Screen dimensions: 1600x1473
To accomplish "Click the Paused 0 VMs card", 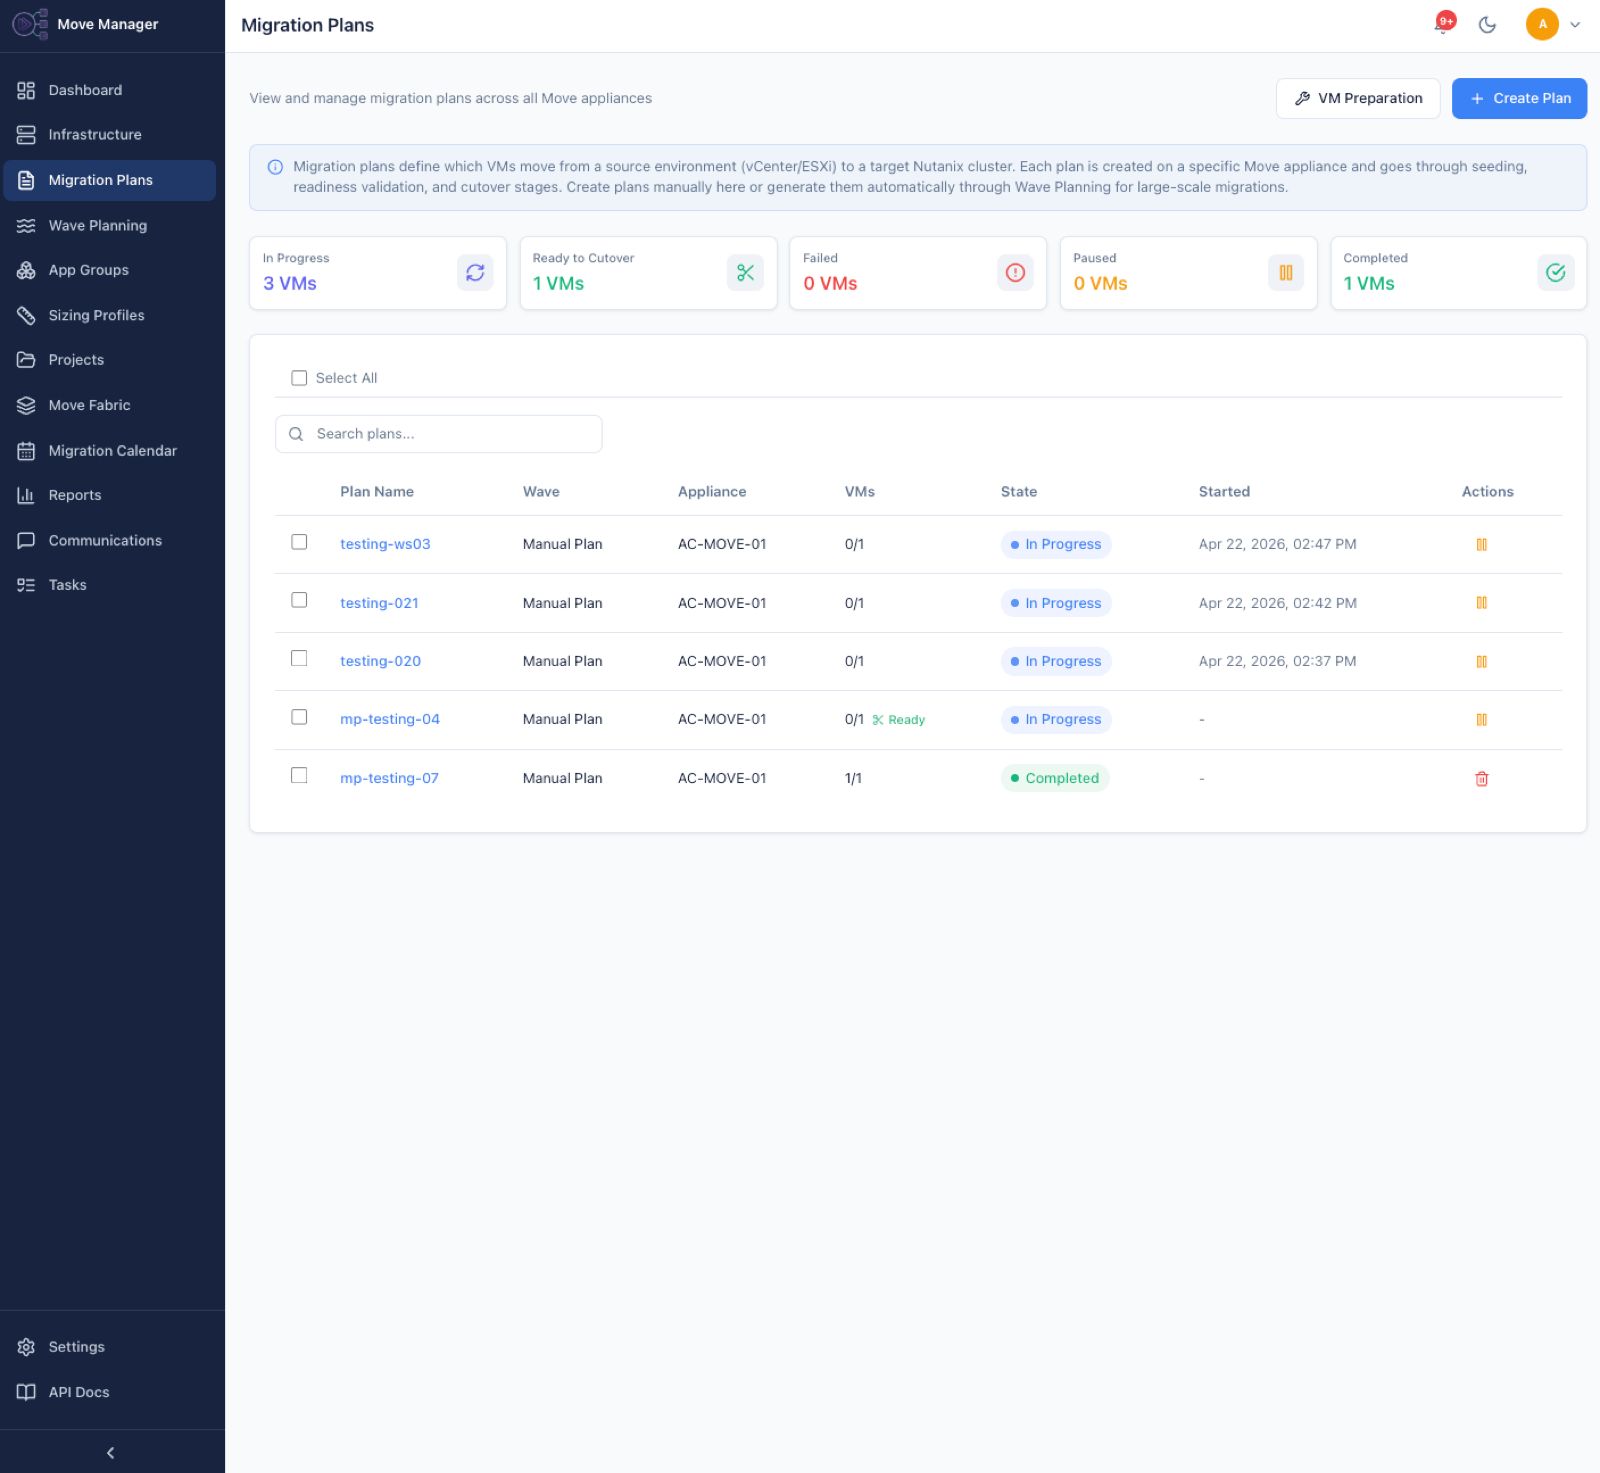I will tap(1189, 273).
